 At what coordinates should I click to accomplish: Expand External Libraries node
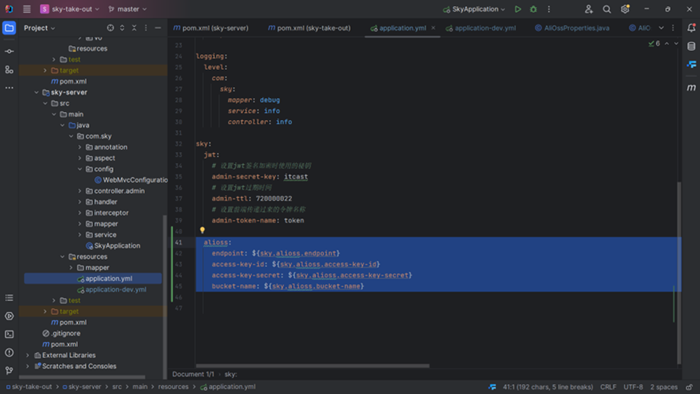pyautogui.click(x=28, y=355)
